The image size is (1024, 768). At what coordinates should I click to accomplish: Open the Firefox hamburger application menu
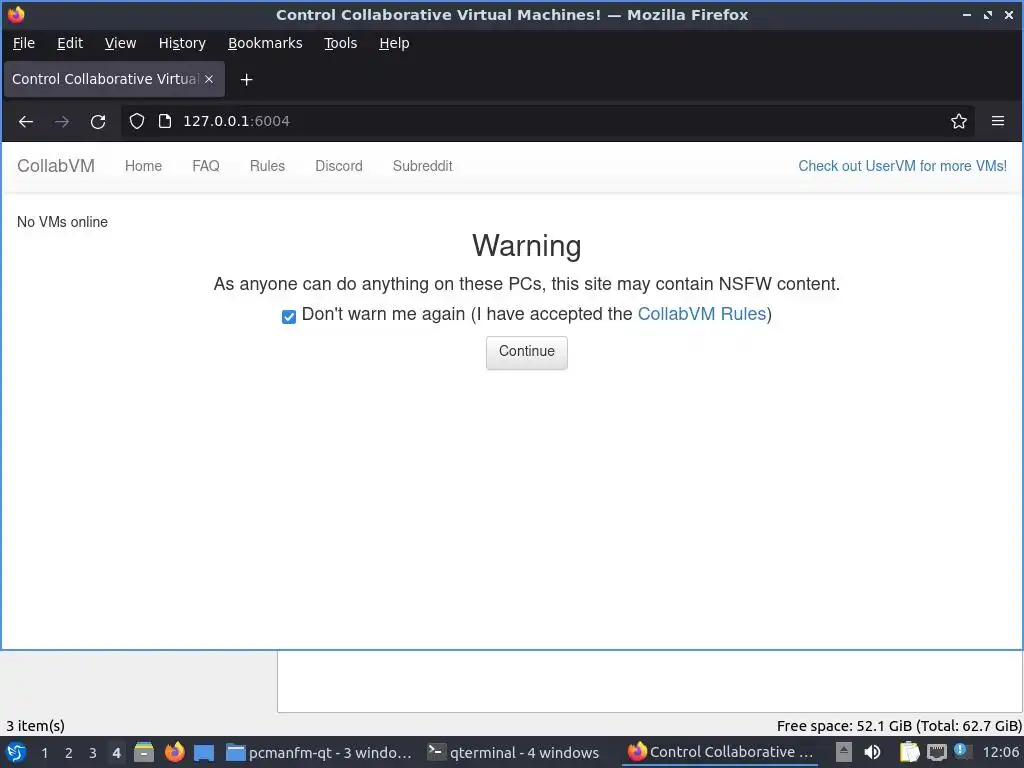[998, 121]
